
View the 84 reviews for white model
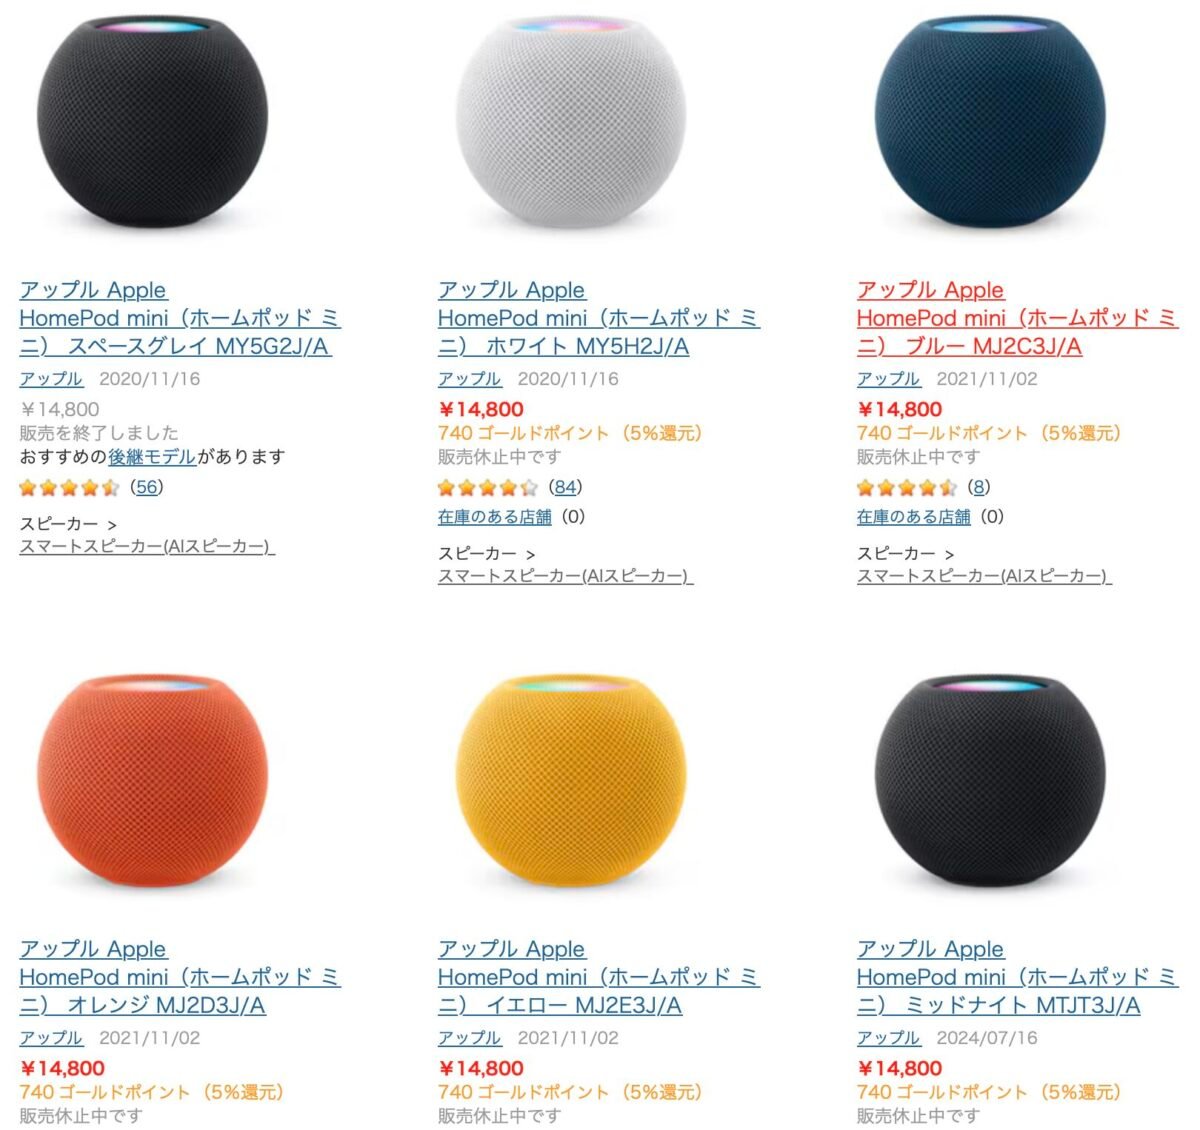[566, 487]
